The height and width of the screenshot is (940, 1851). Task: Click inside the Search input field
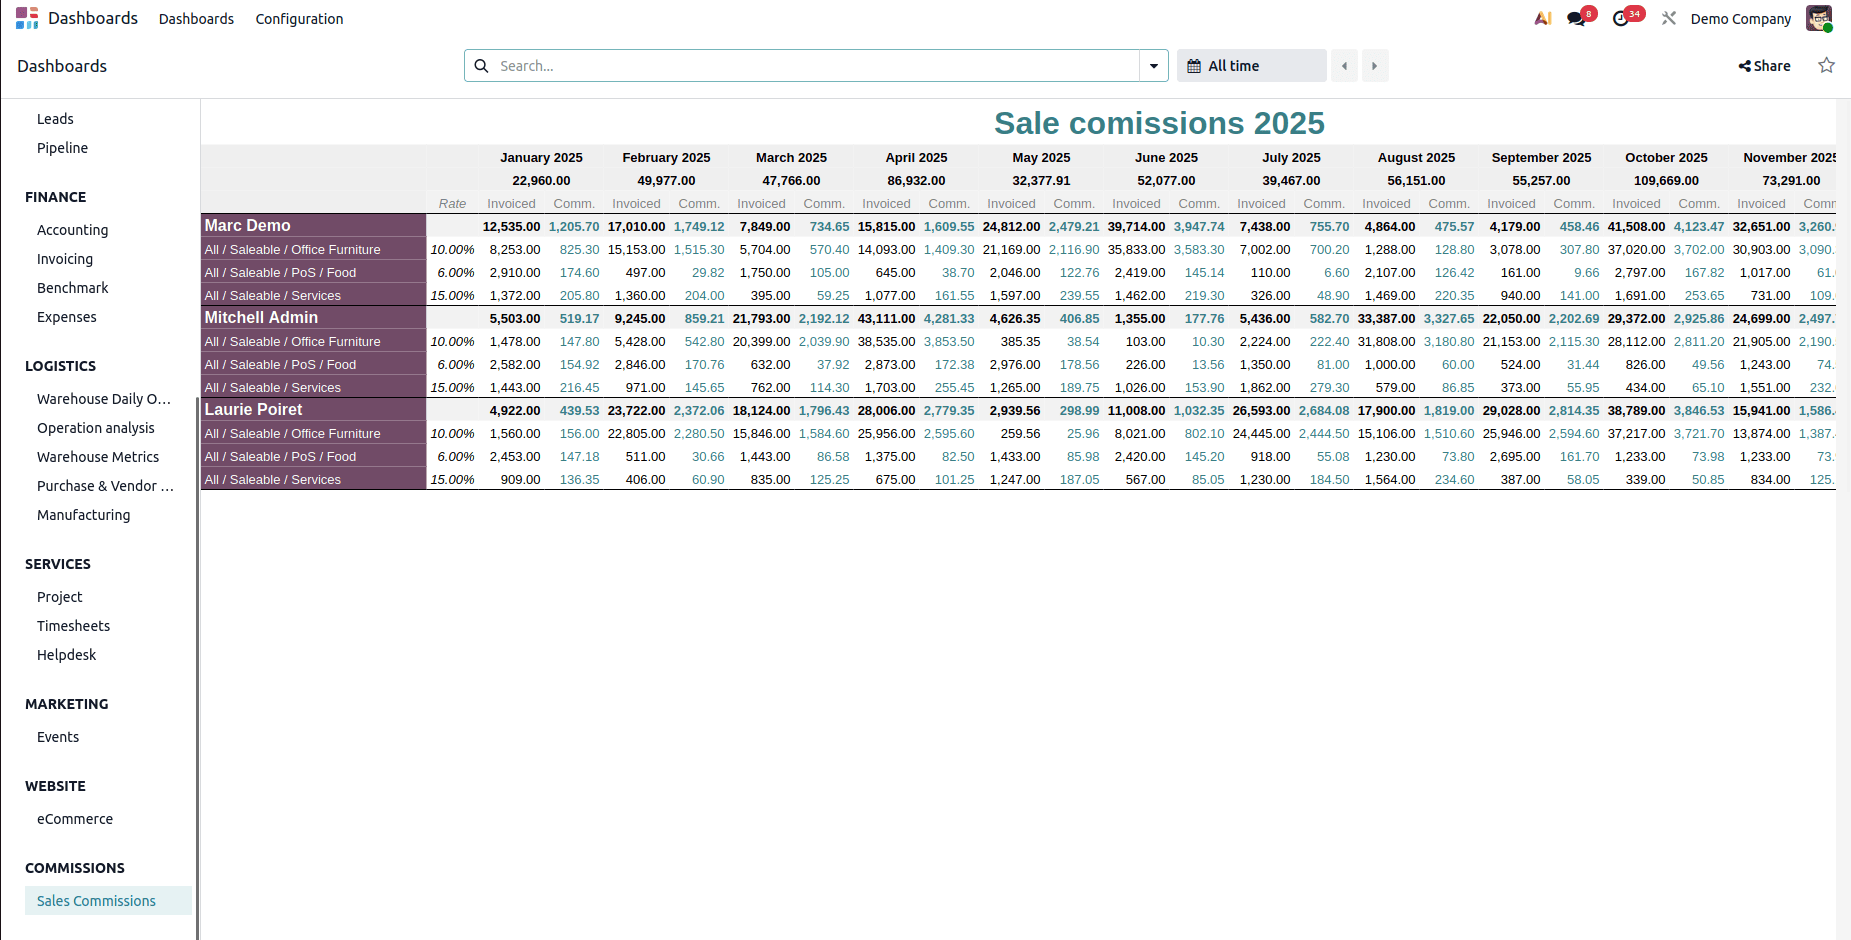700,65
